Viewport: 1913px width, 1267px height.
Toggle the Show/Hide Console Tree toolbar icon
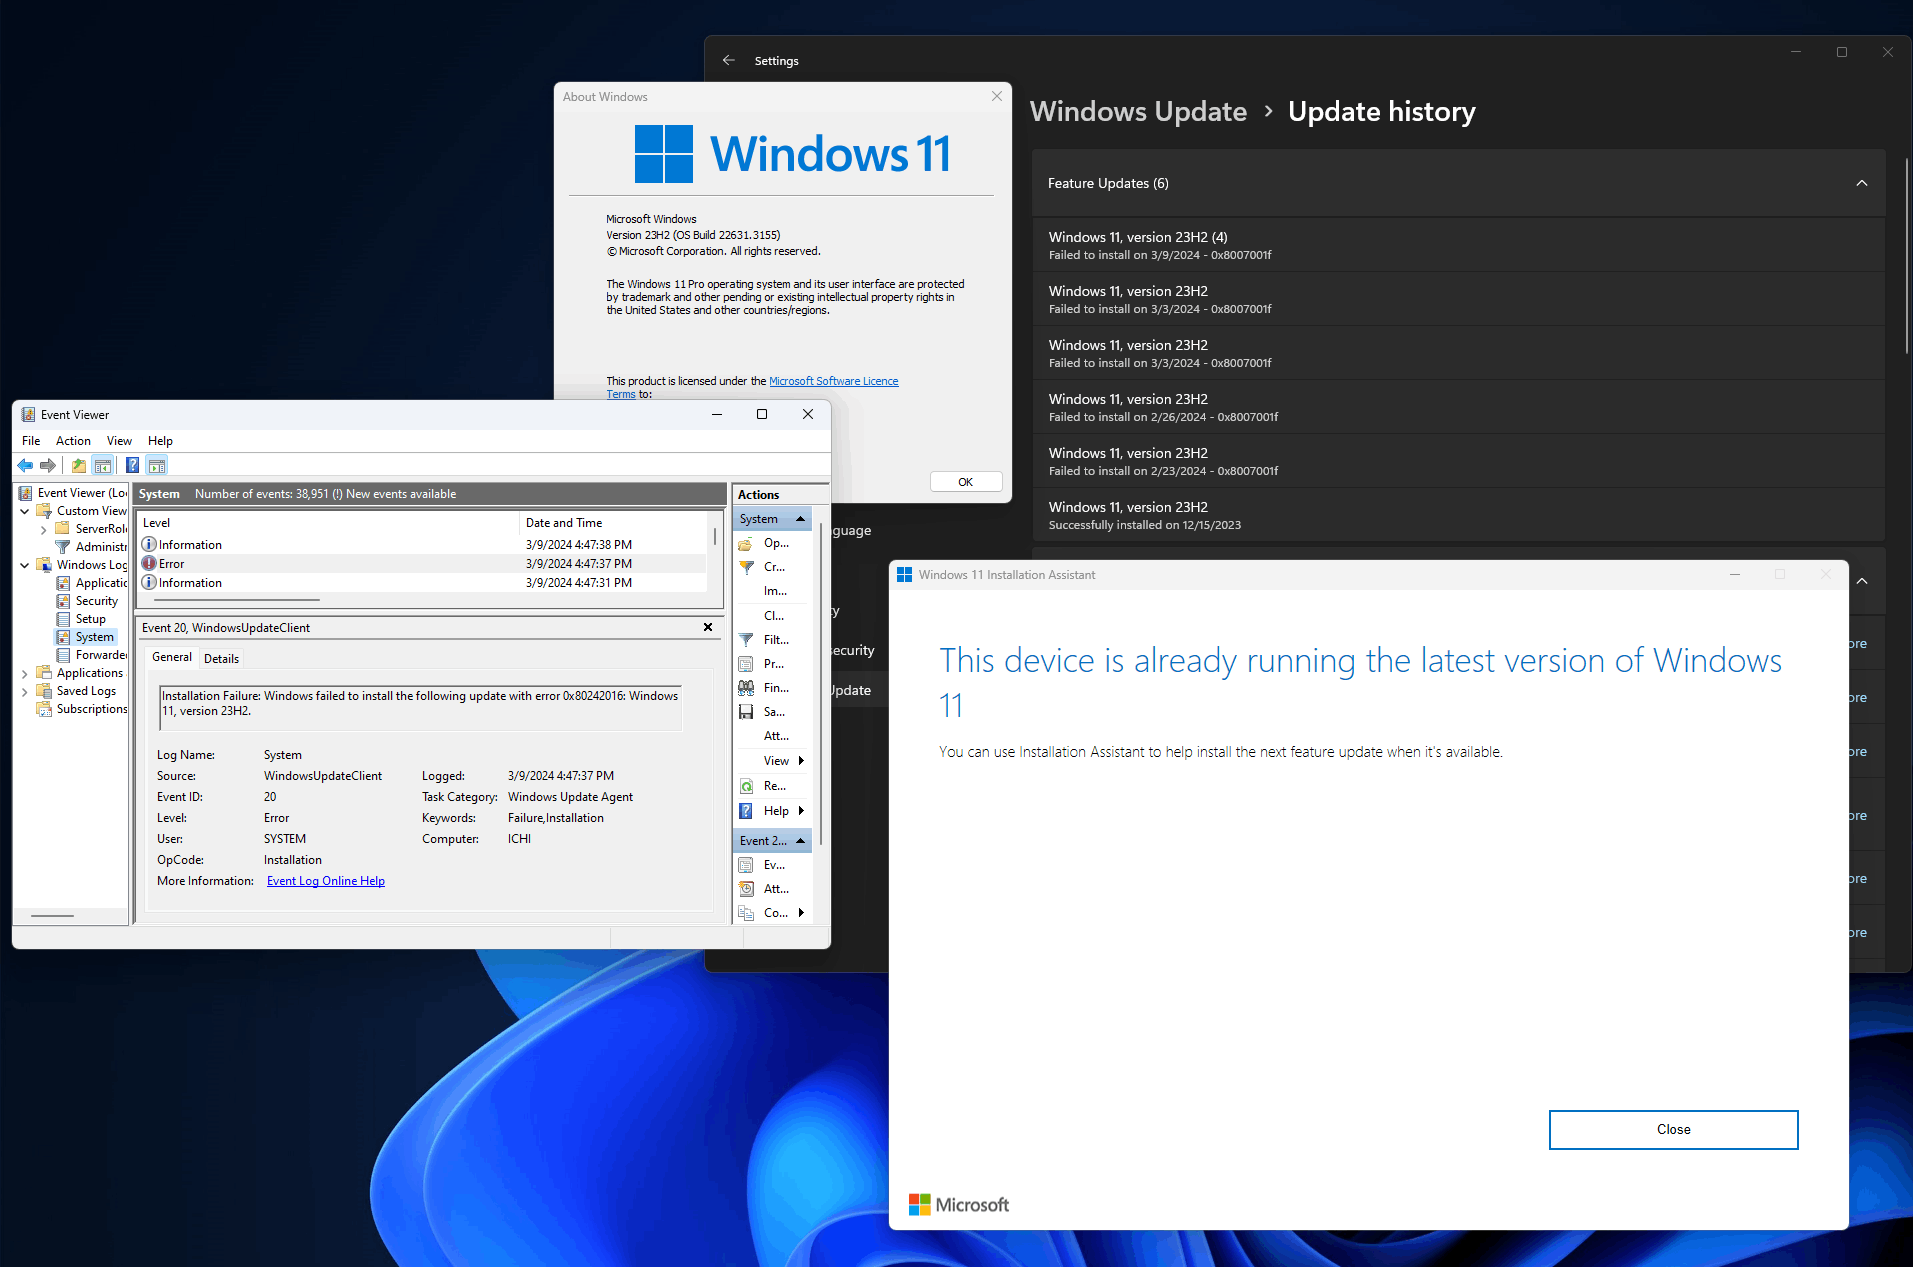coord(103,465)
